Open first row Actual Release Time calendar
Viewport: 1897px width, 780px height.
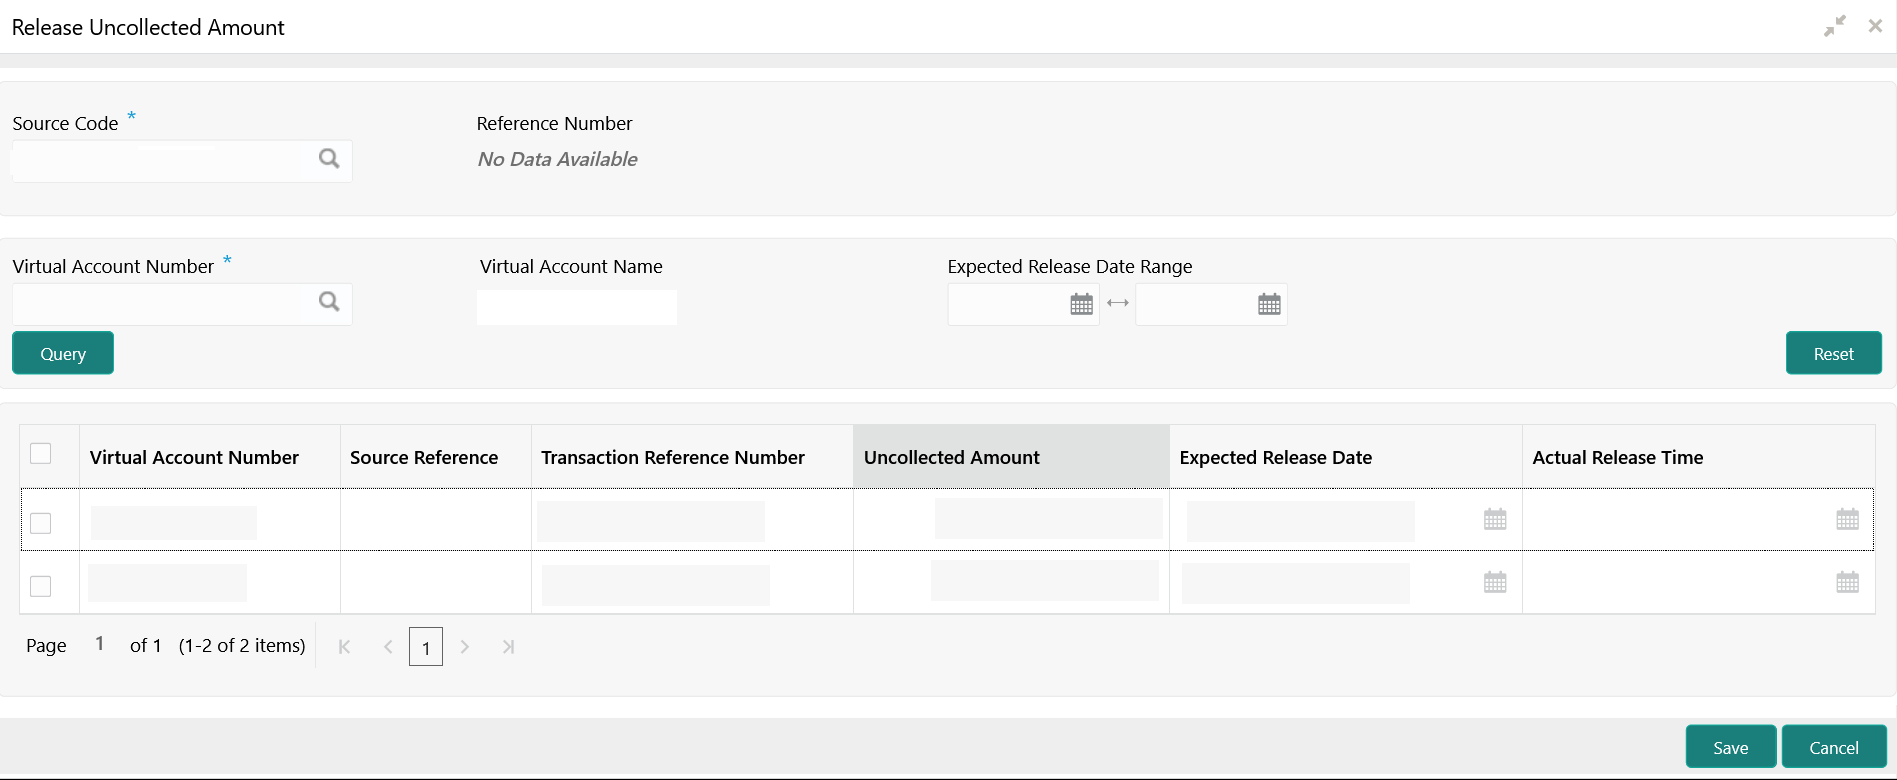(x=1848, y=519)
